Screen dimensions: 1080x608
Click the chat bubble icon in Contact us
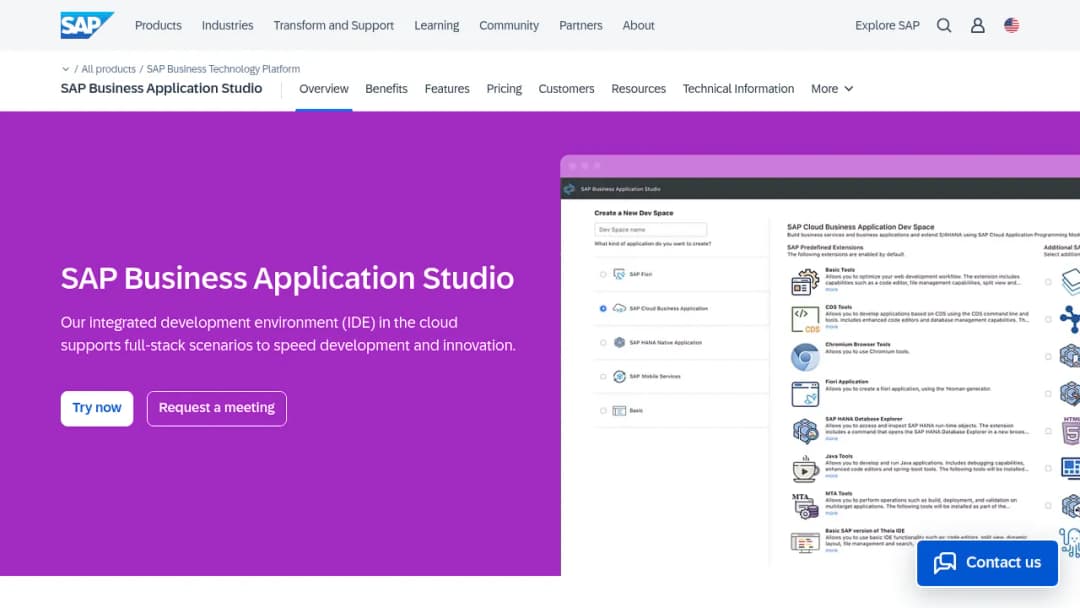pos(945,563)
